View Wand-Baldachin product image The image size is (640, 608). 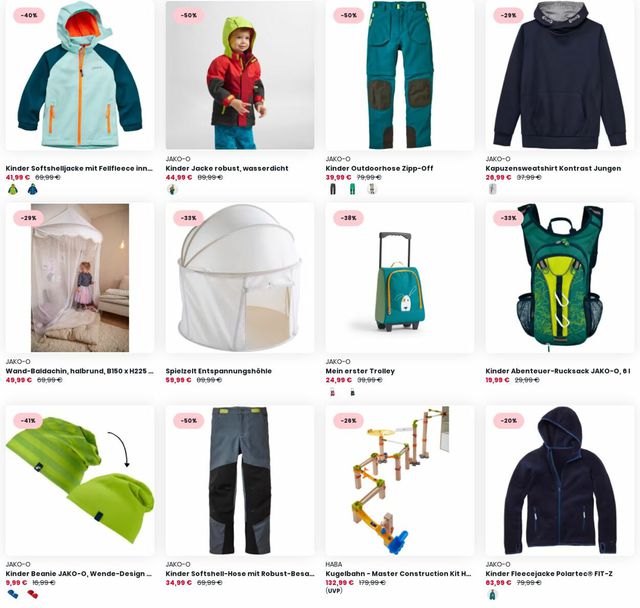pyautogui.click(x=80, y=278)
